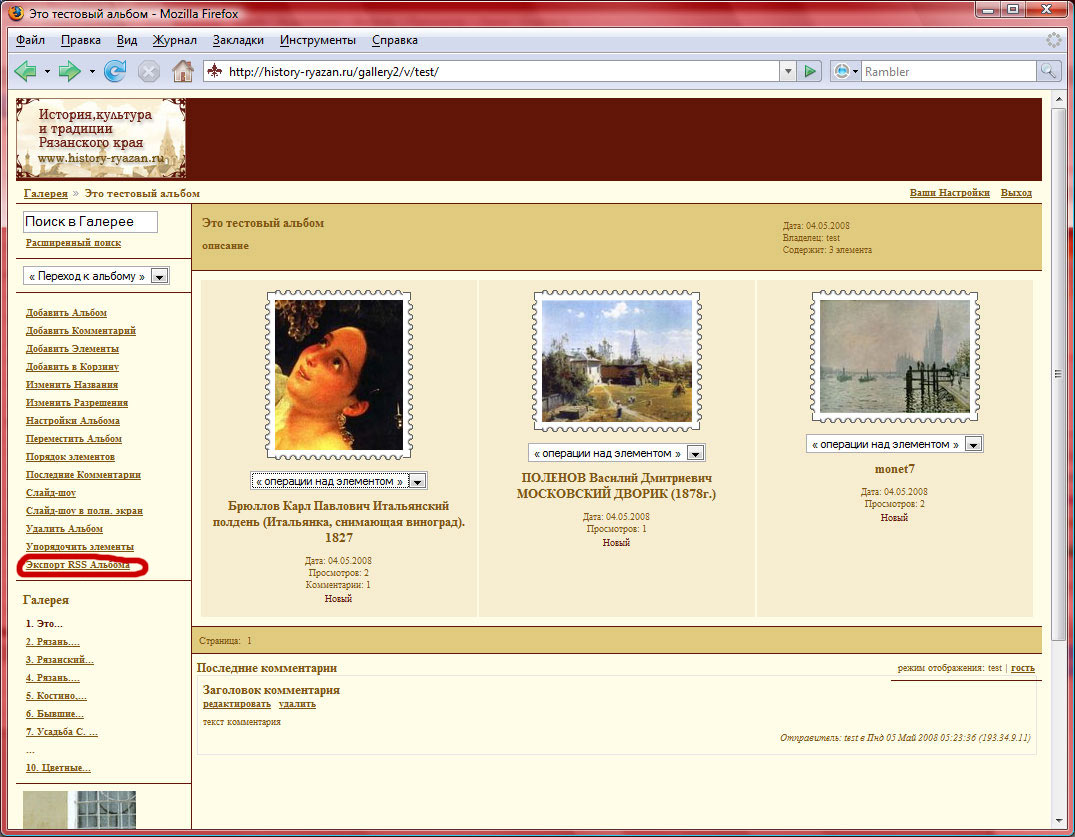Click the Галерея breadcrumb link
The width and height of the screenshot is (1075, 837).
tap(46, 193)
